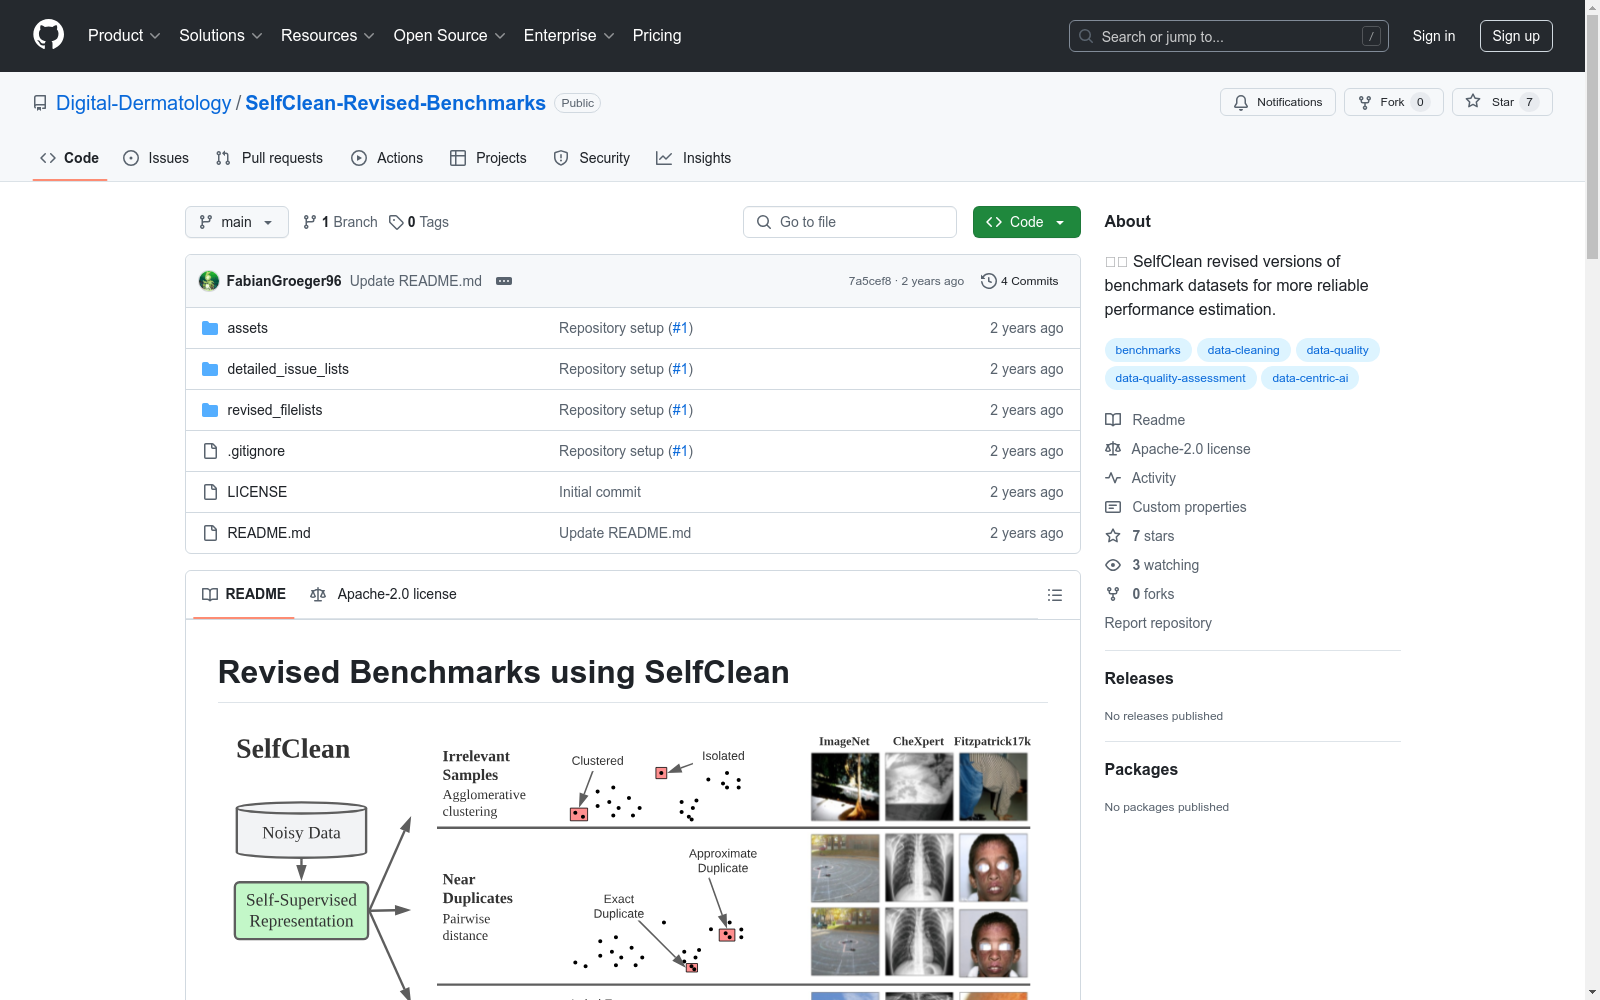Click the detailed_issue_lists folder icon

[210, 369]
